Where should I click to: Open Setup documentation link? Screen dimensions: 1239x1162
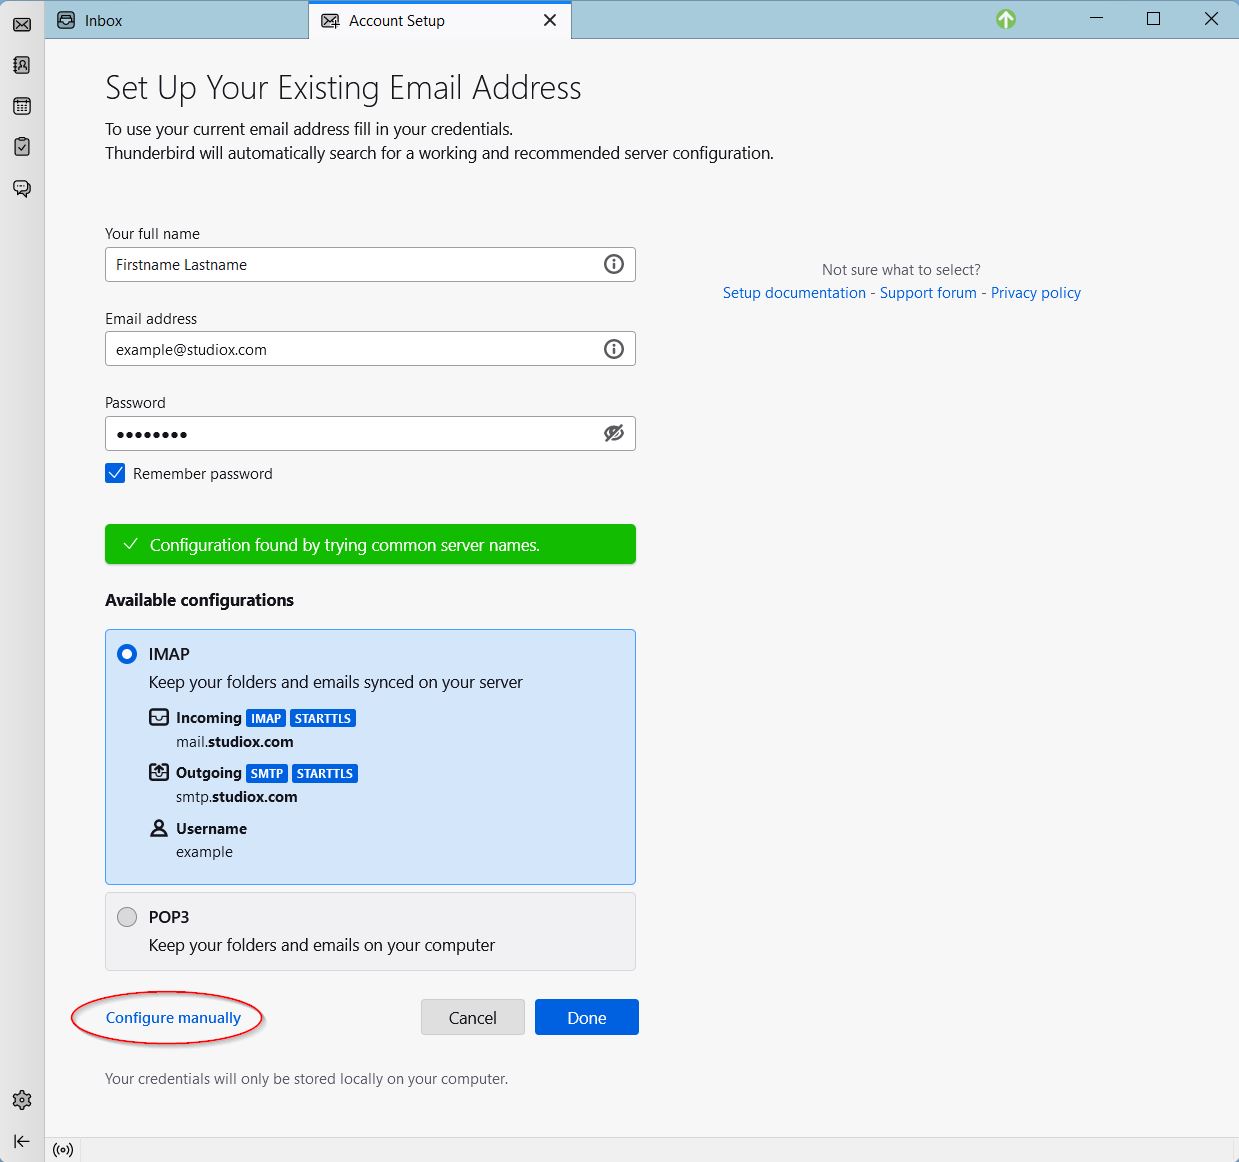(794, 293)
